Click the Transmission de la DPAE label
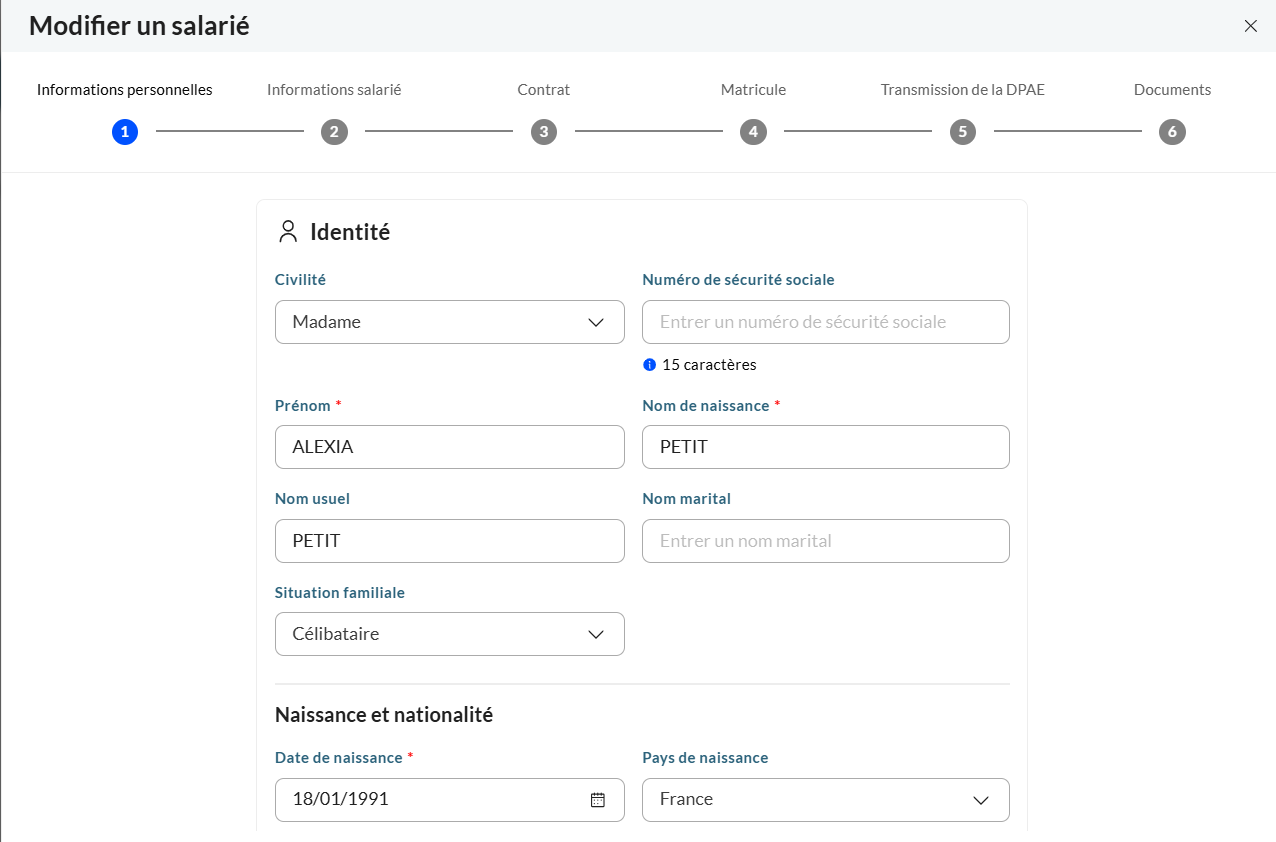The height and width of the screenshot is (842, 1276). click(x=962, y=90)
